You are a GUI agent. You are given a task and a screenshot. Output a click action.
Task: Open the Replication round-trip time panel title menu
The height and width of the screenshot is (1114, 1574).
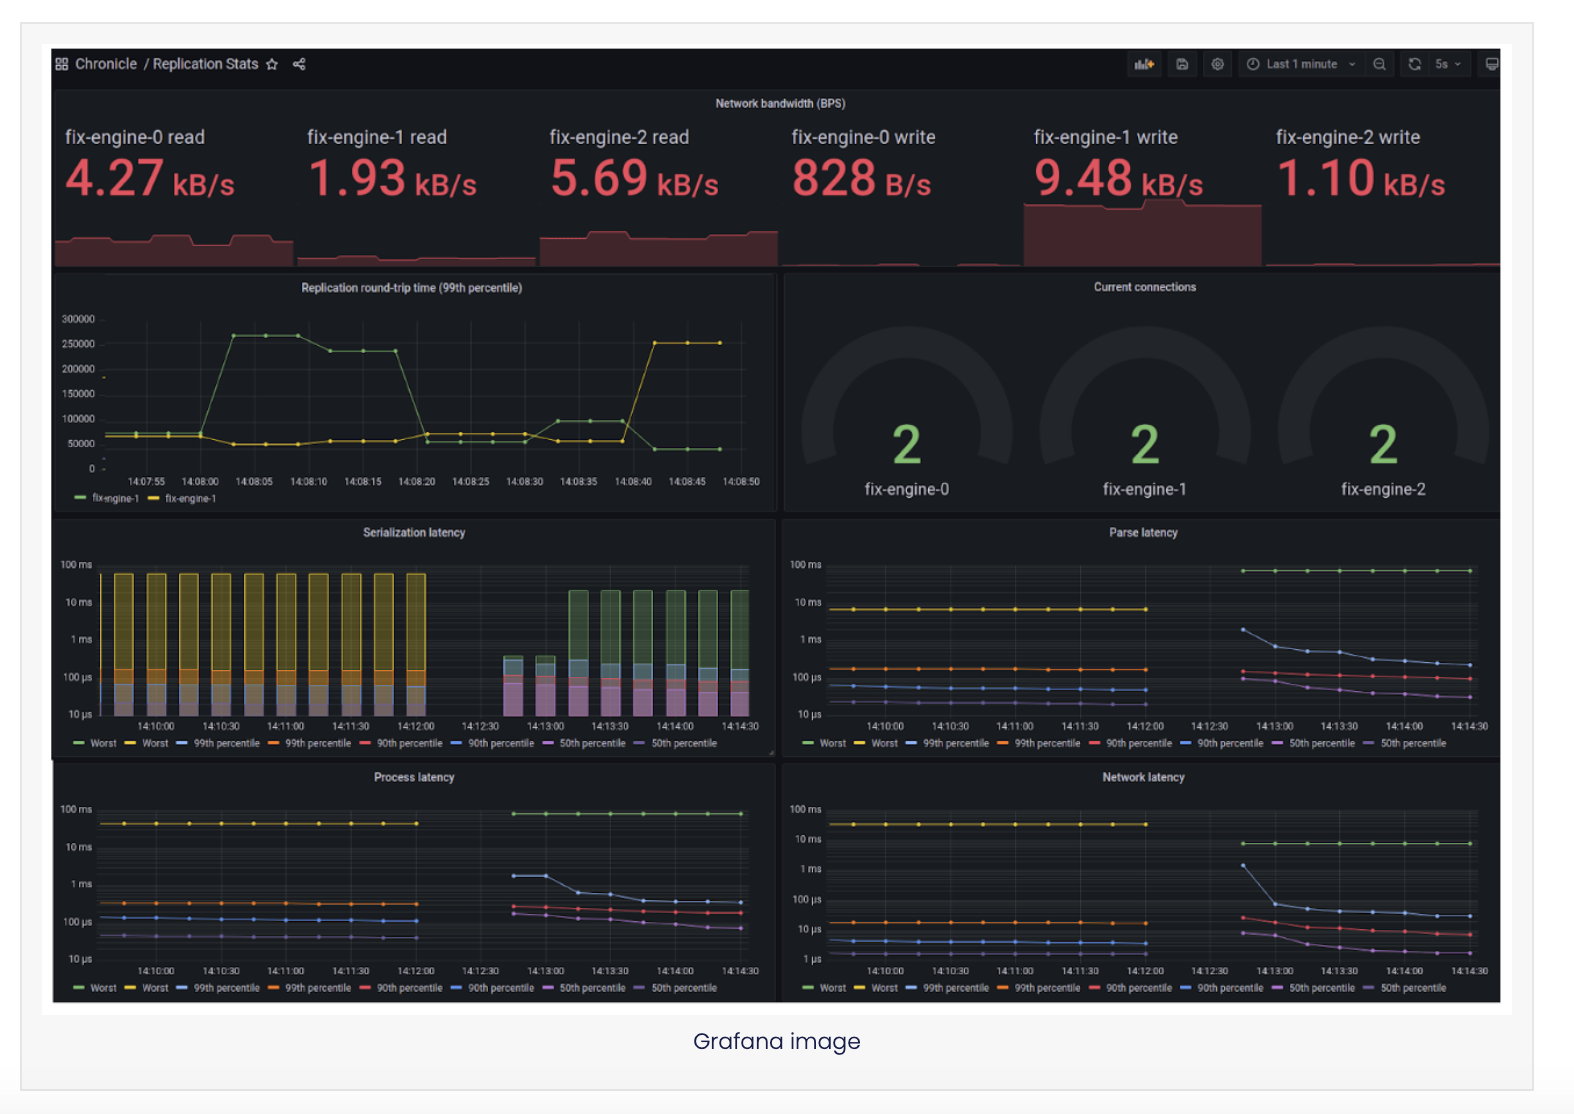(412, 288)
